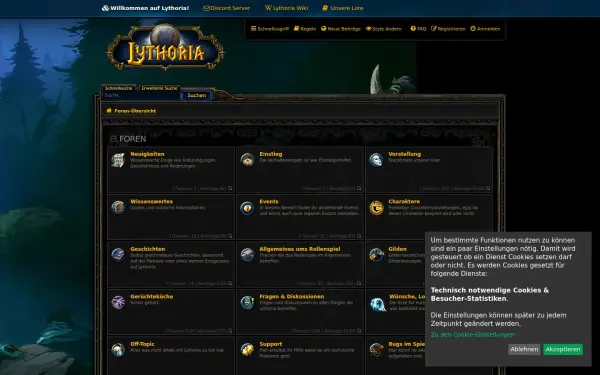
Task: Open Zu den Cookie-Einstellungen link
Action: click(473, 334)
